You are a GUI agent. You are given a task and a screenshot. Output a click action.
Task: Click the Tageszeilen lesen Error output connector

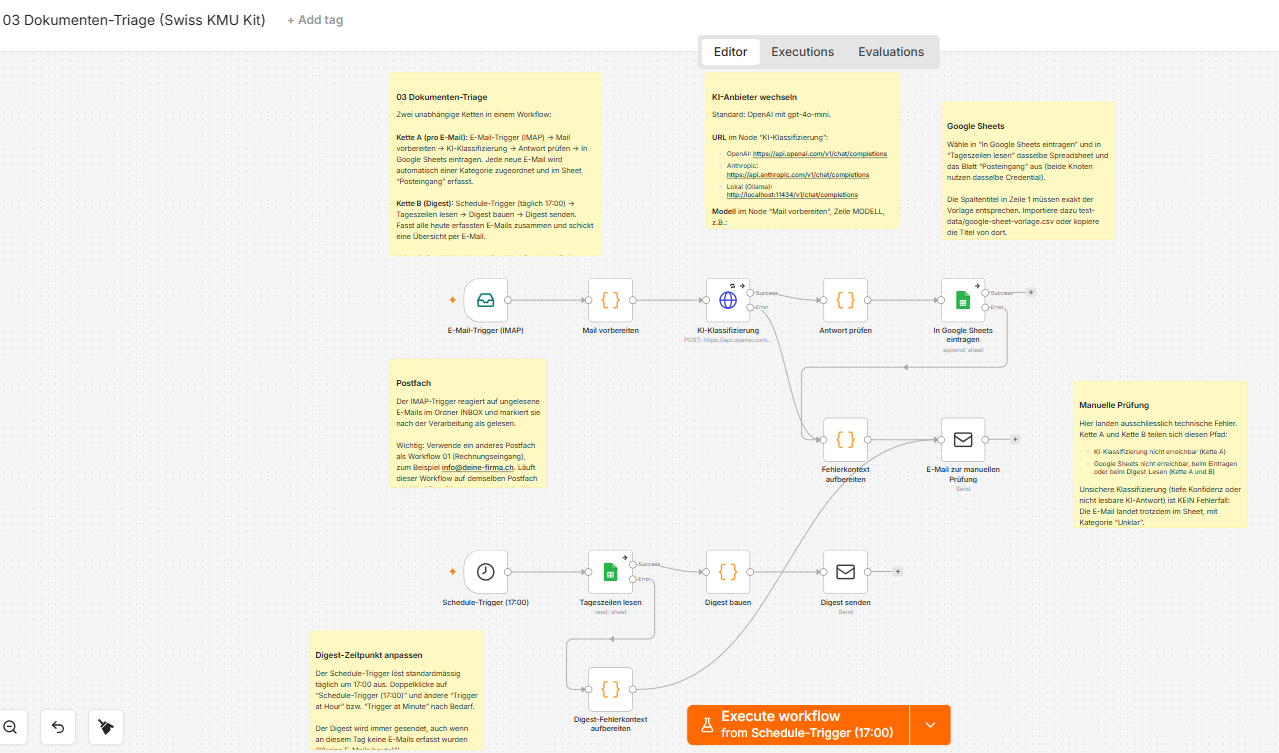633,579
